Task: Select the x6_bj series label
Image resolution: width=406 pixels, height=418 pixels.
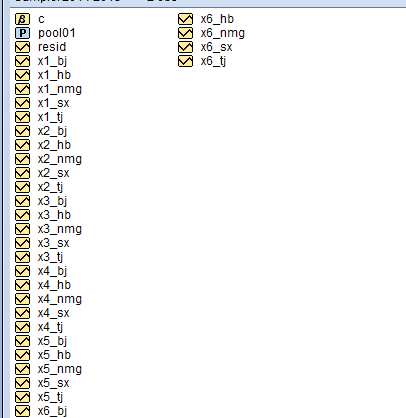Action: 52,411
